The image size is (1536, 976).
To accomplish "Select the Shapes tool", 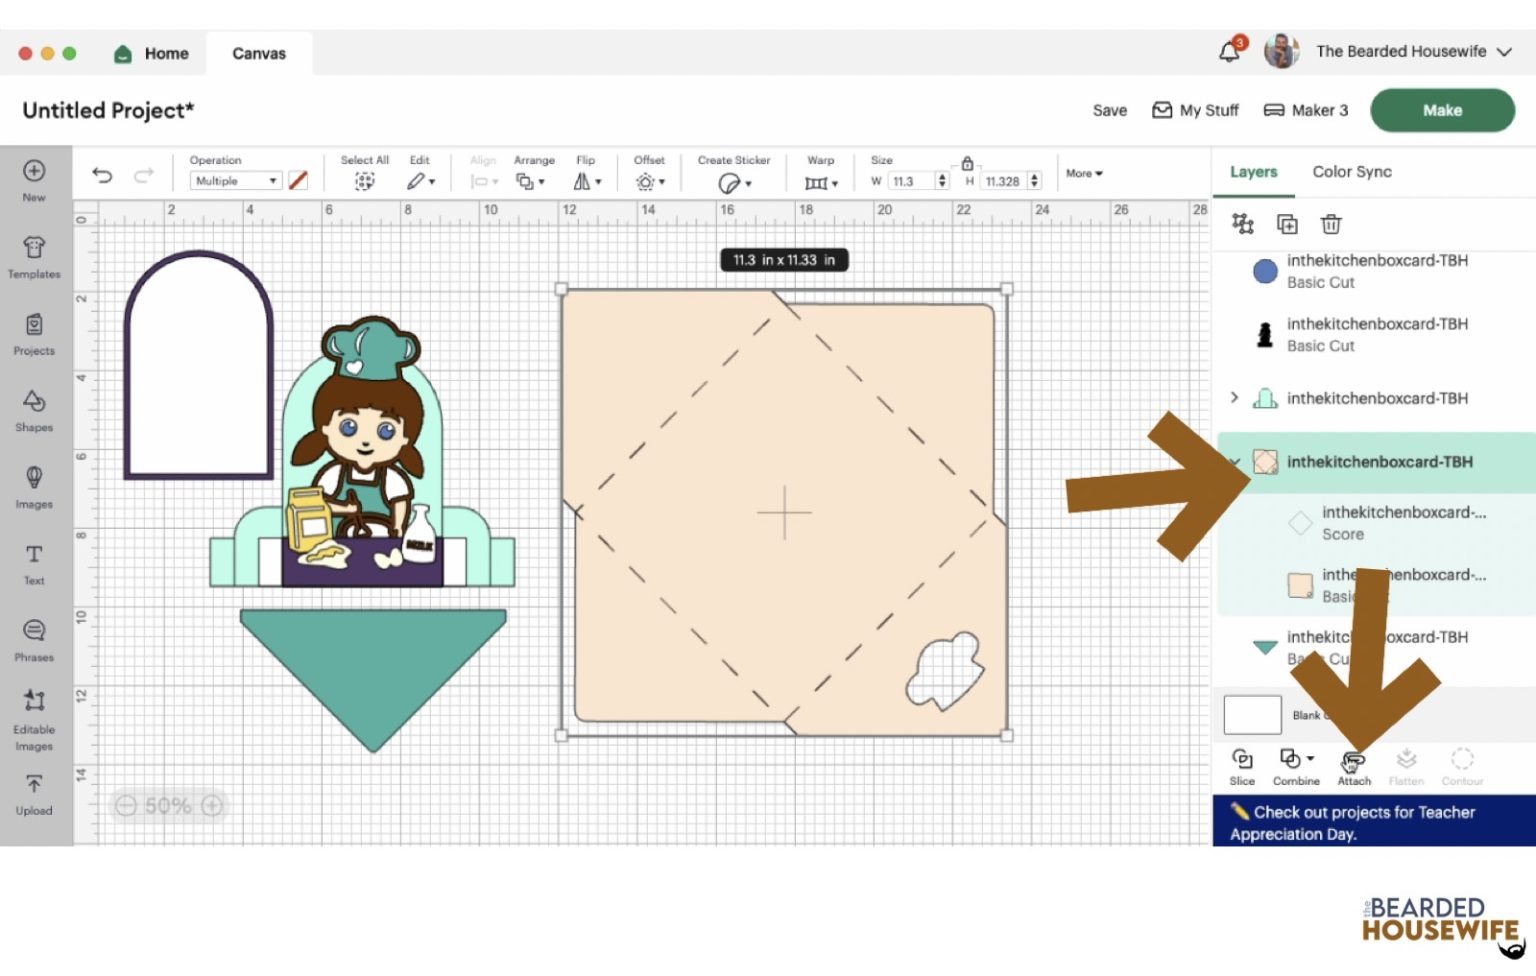I will pos(34,410).
